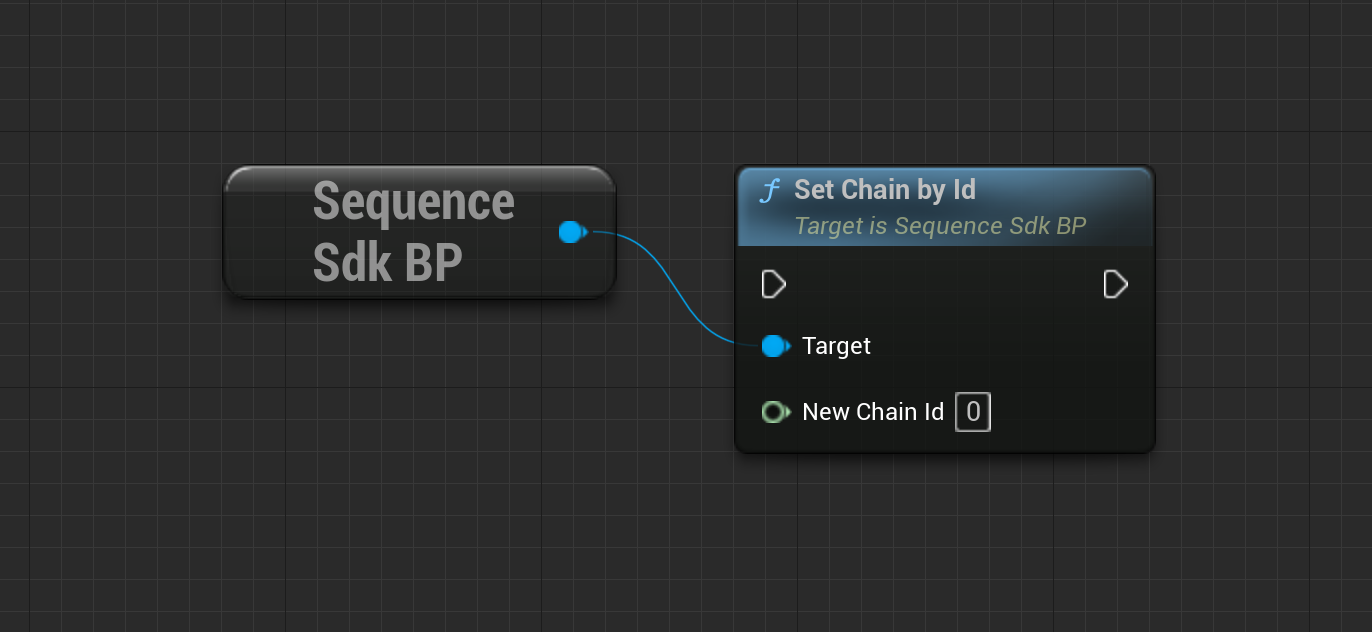
Task: Click the blue Target input pin
Action: [x=775, y=346]
